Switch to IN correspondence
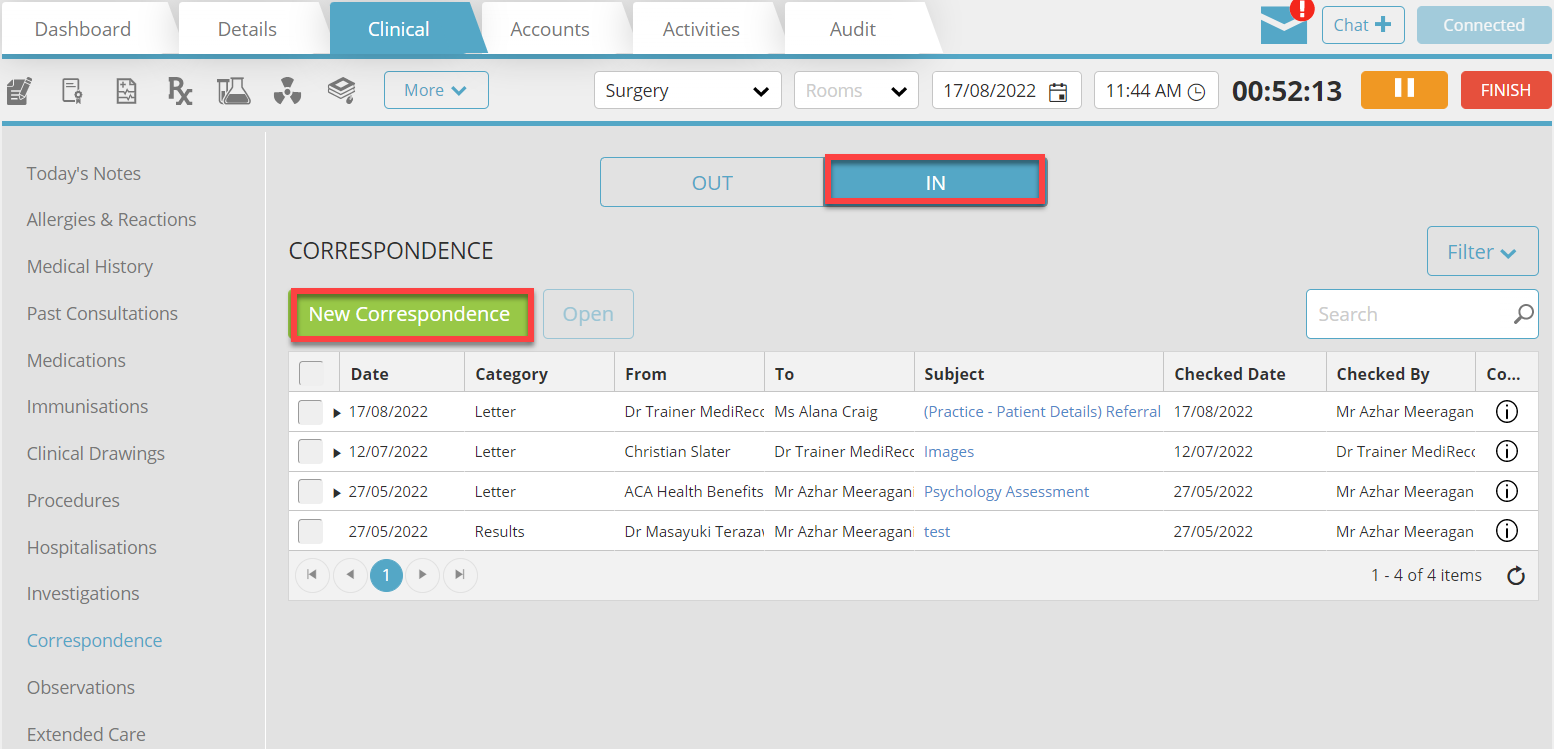This screenshot has height=749, width=1554. 935,182
